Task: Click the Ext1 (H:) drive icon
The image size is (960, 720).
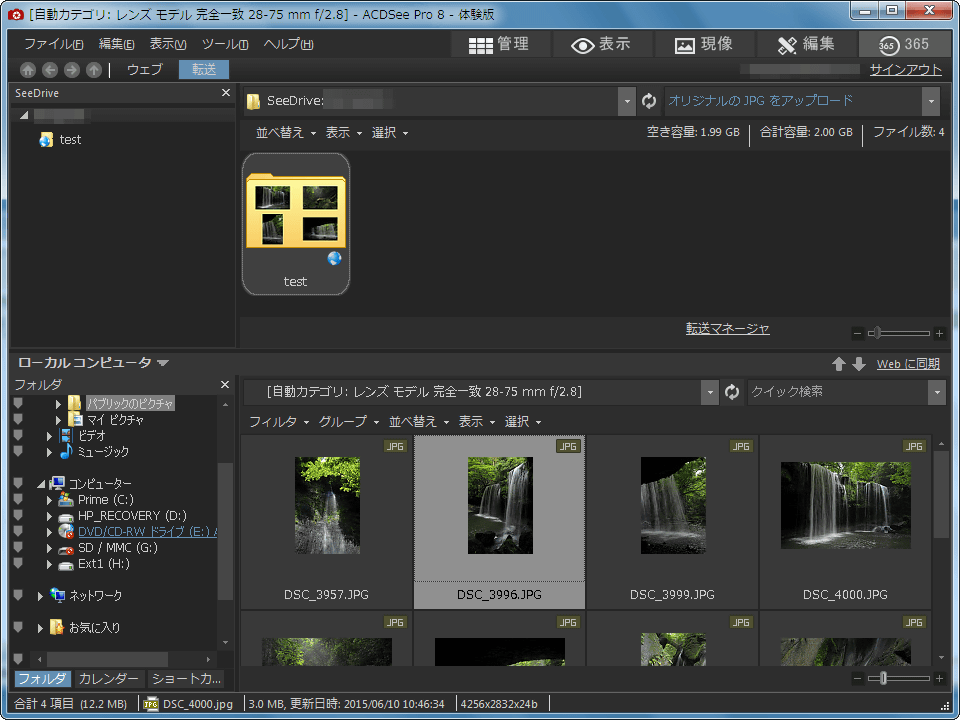Action: pyautogui.click(x=65, y=564)
